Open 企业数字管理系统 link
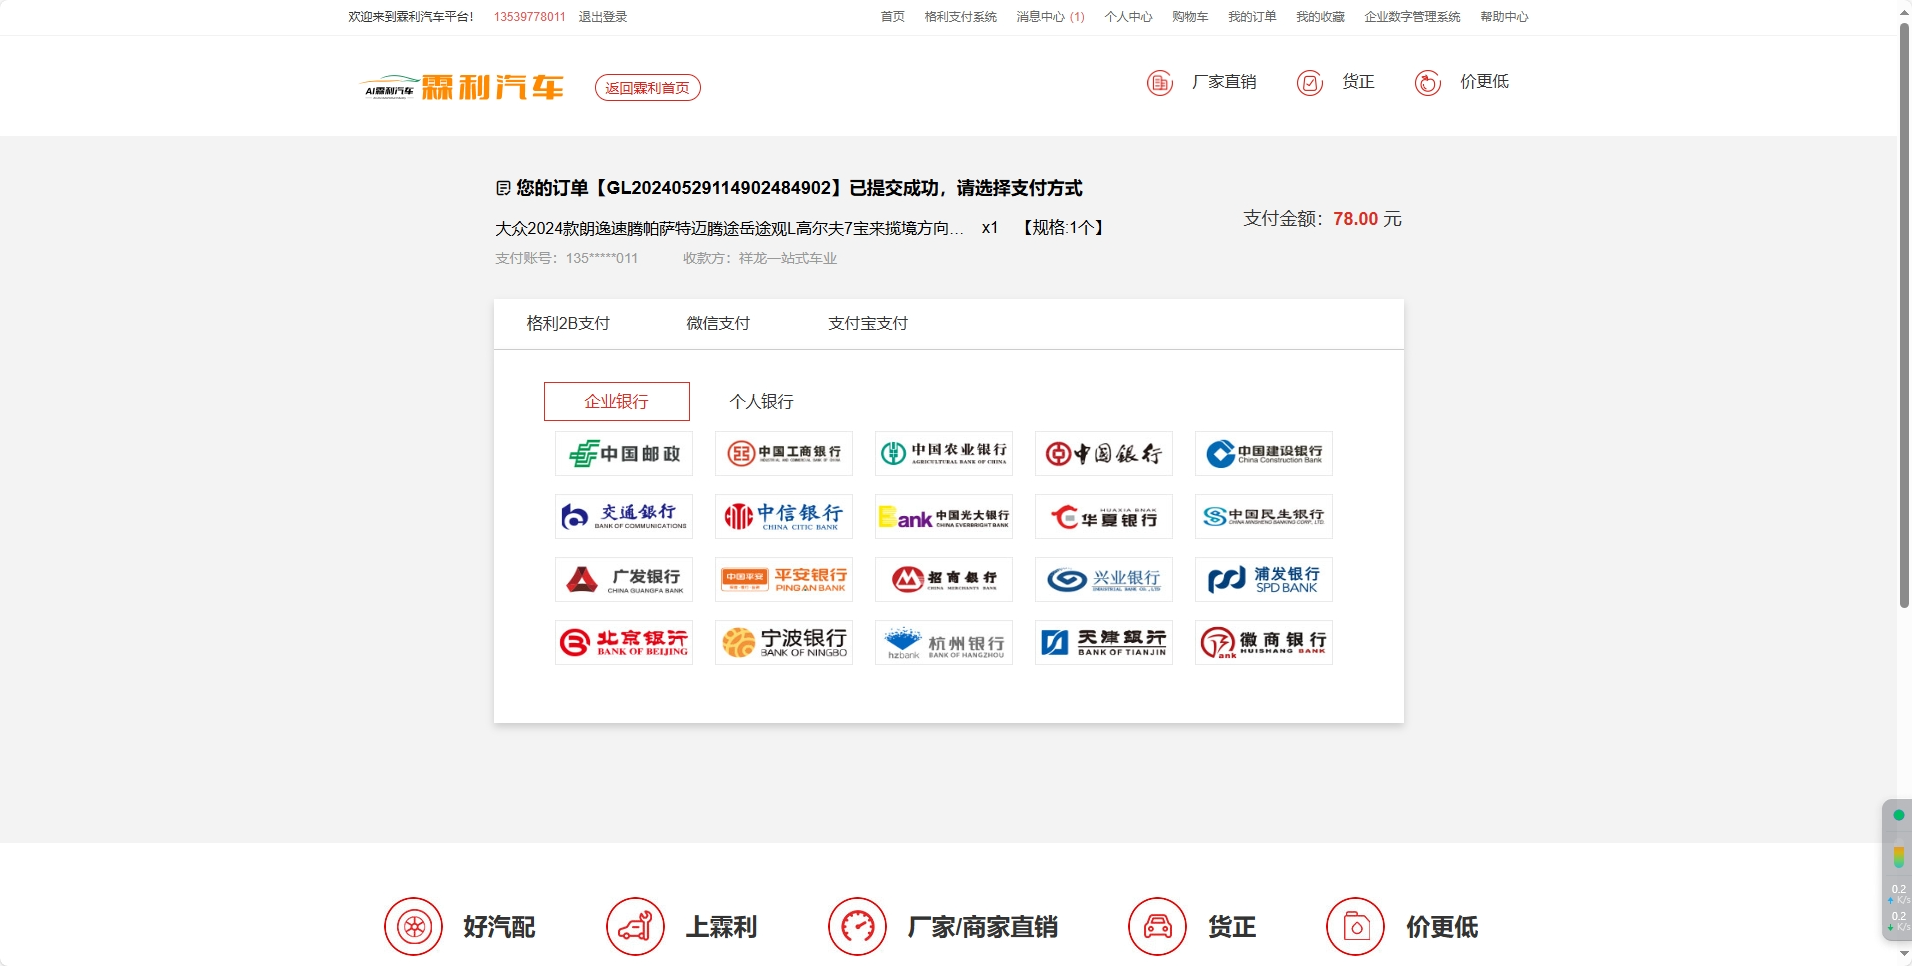Screen dimensions: 1912x966 [1412, 17]
